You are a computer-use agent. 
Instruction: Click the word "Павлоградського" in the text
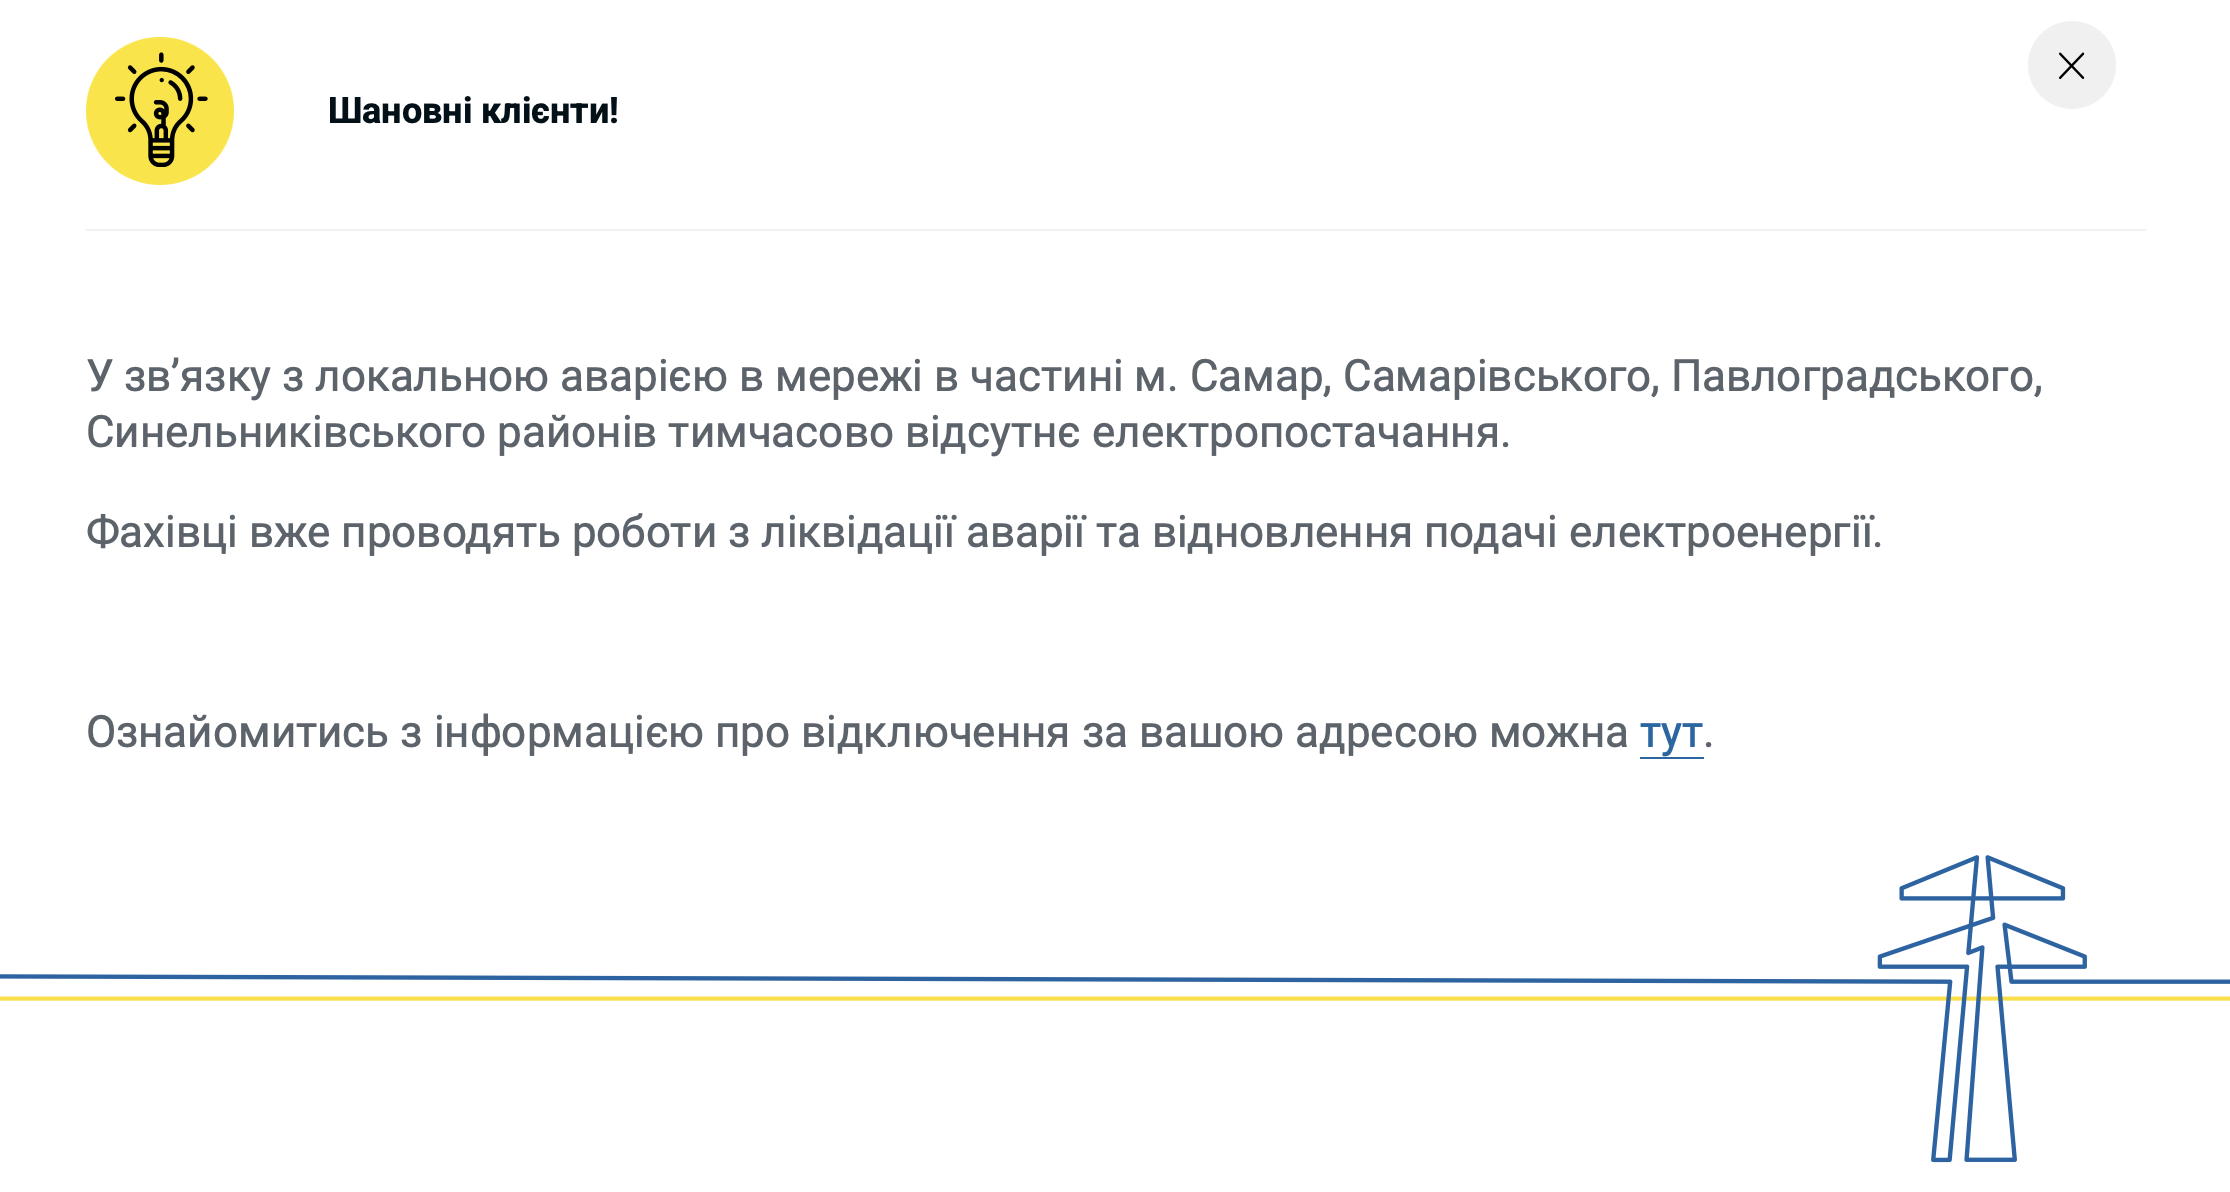(x=1855, y=377)
